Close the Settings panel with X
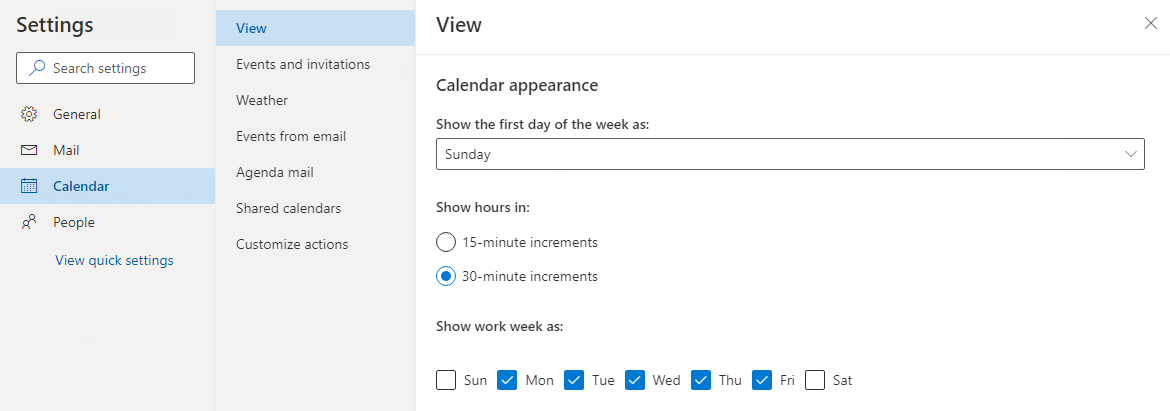This screenshot has height=411, width=1170. tap(1151, 24)
